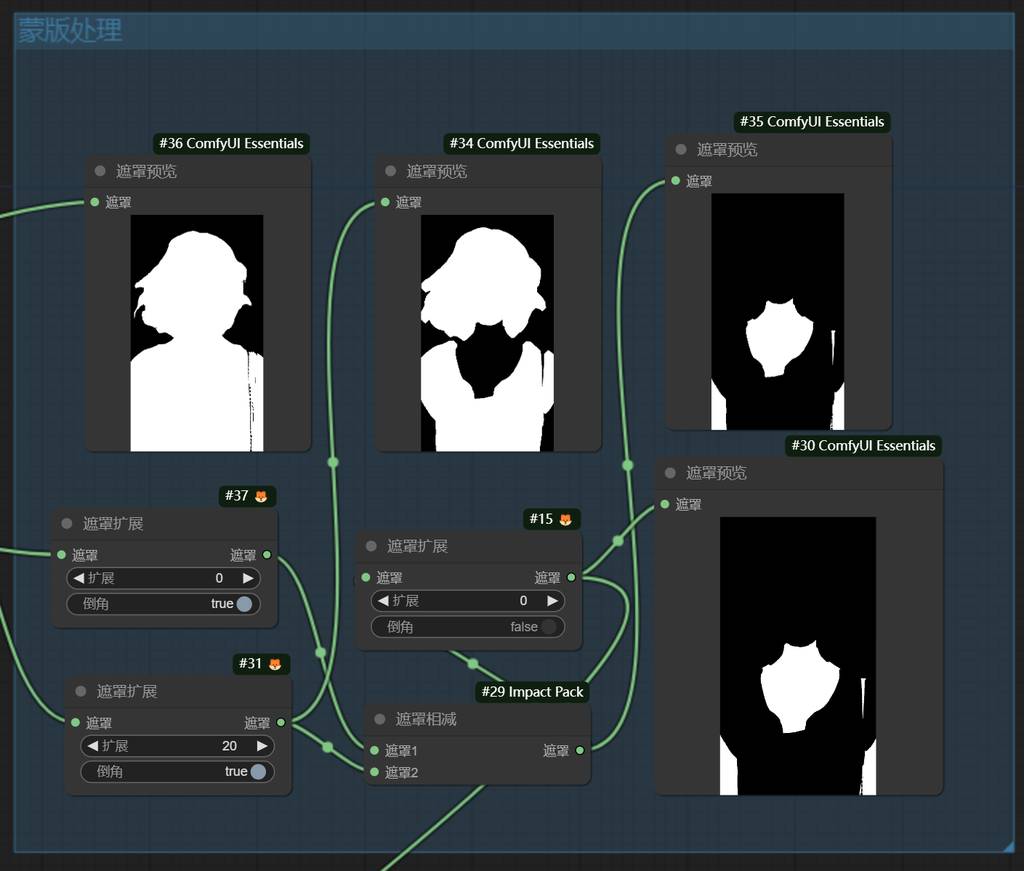
Task: Click the title dot of node #30 遮罩预览
Action: point(670,473)
